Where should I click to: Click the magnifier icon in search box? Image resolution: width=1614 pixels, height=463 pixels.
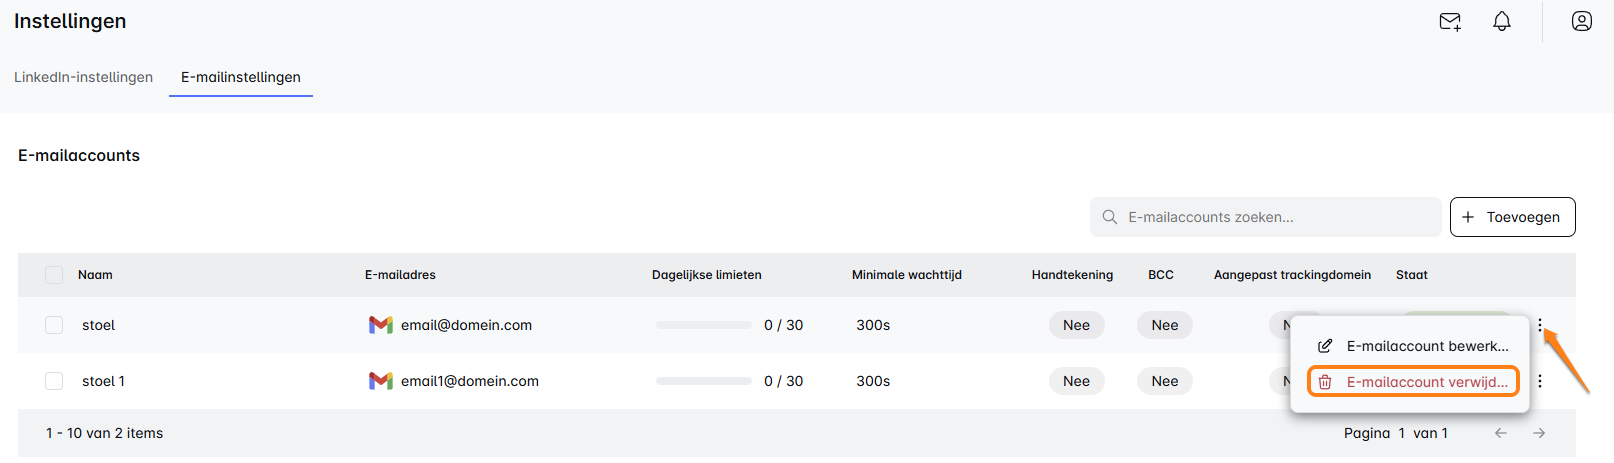(1110, 217)
